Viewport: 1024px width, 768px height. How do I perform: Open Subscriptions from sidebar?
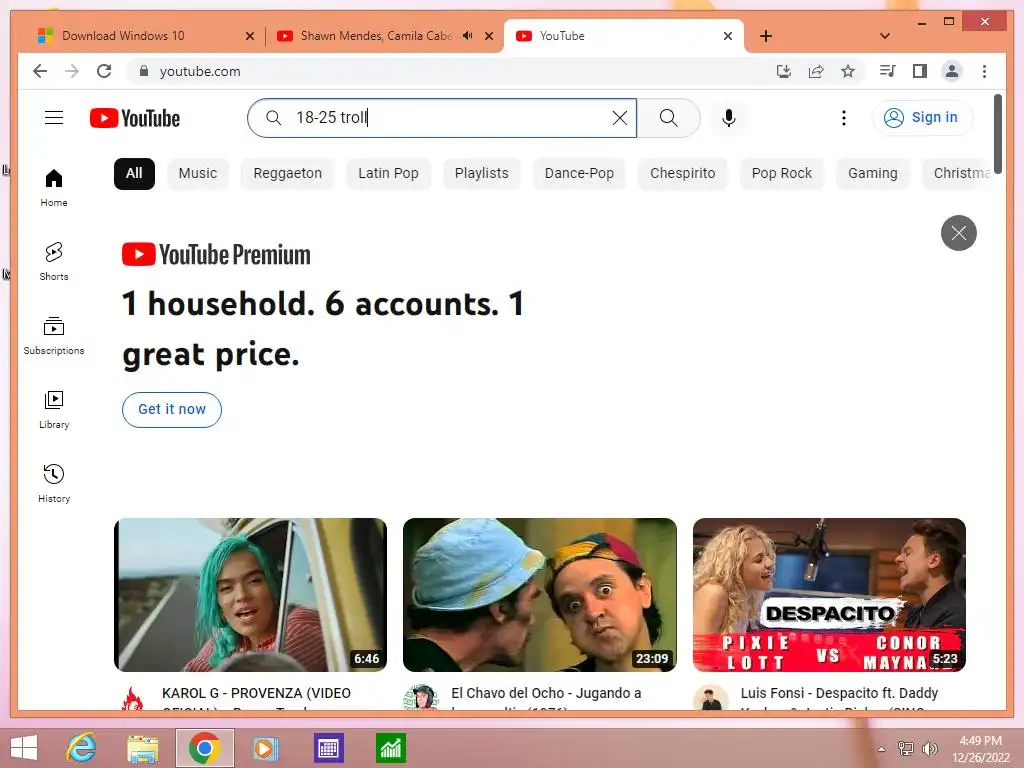(54, 336)
